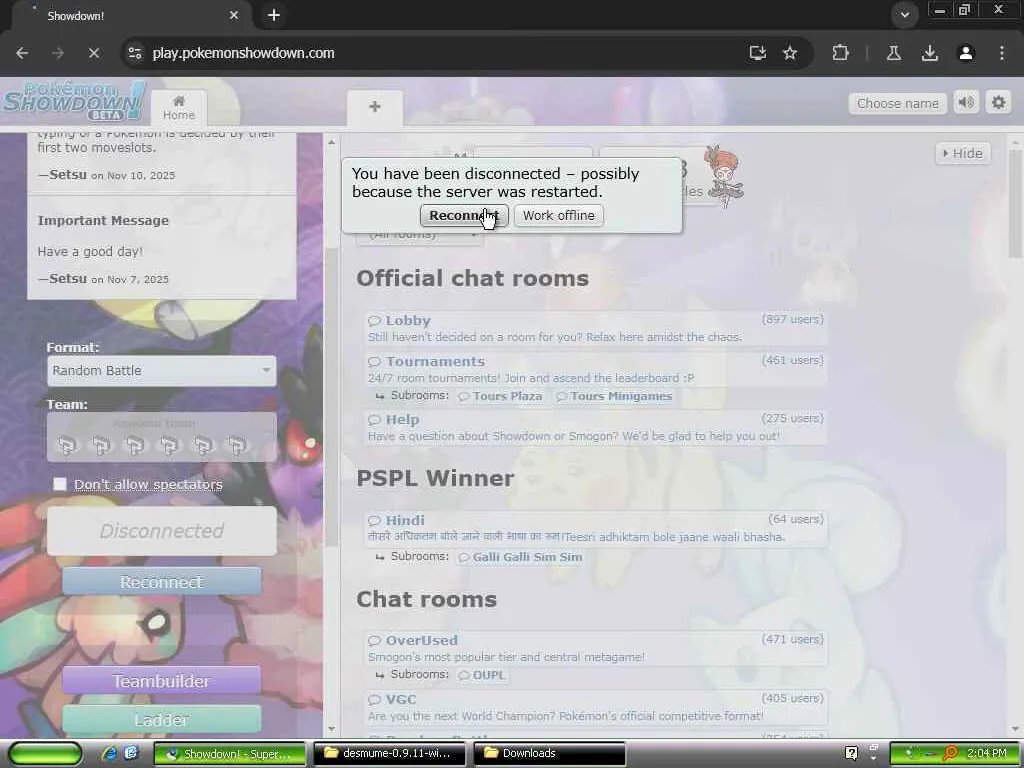Hide the rooms panel with the Hide button
This screenshot has height=768, width=1024.
click(963, 153)
